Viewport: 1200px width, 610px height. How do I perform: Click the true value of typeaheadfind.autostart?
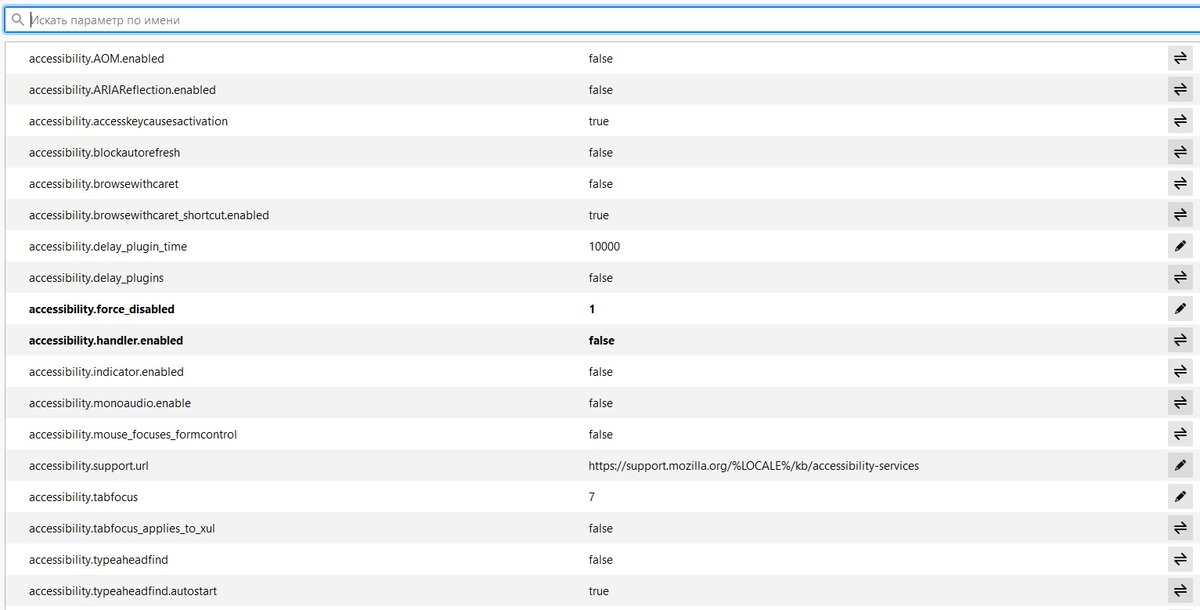click(x=599, y=591)
